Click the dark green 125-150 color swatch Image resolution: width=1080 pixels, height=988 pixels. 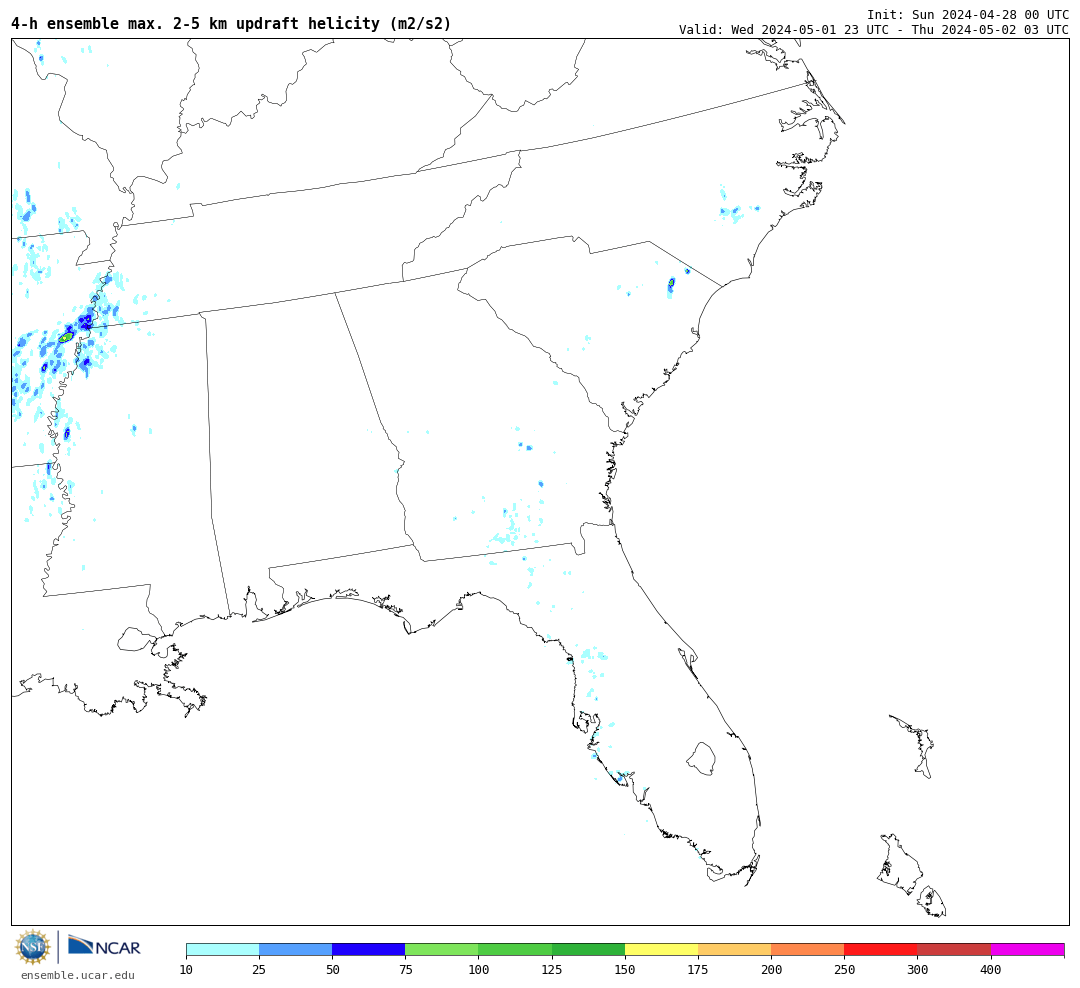point(588,950)
